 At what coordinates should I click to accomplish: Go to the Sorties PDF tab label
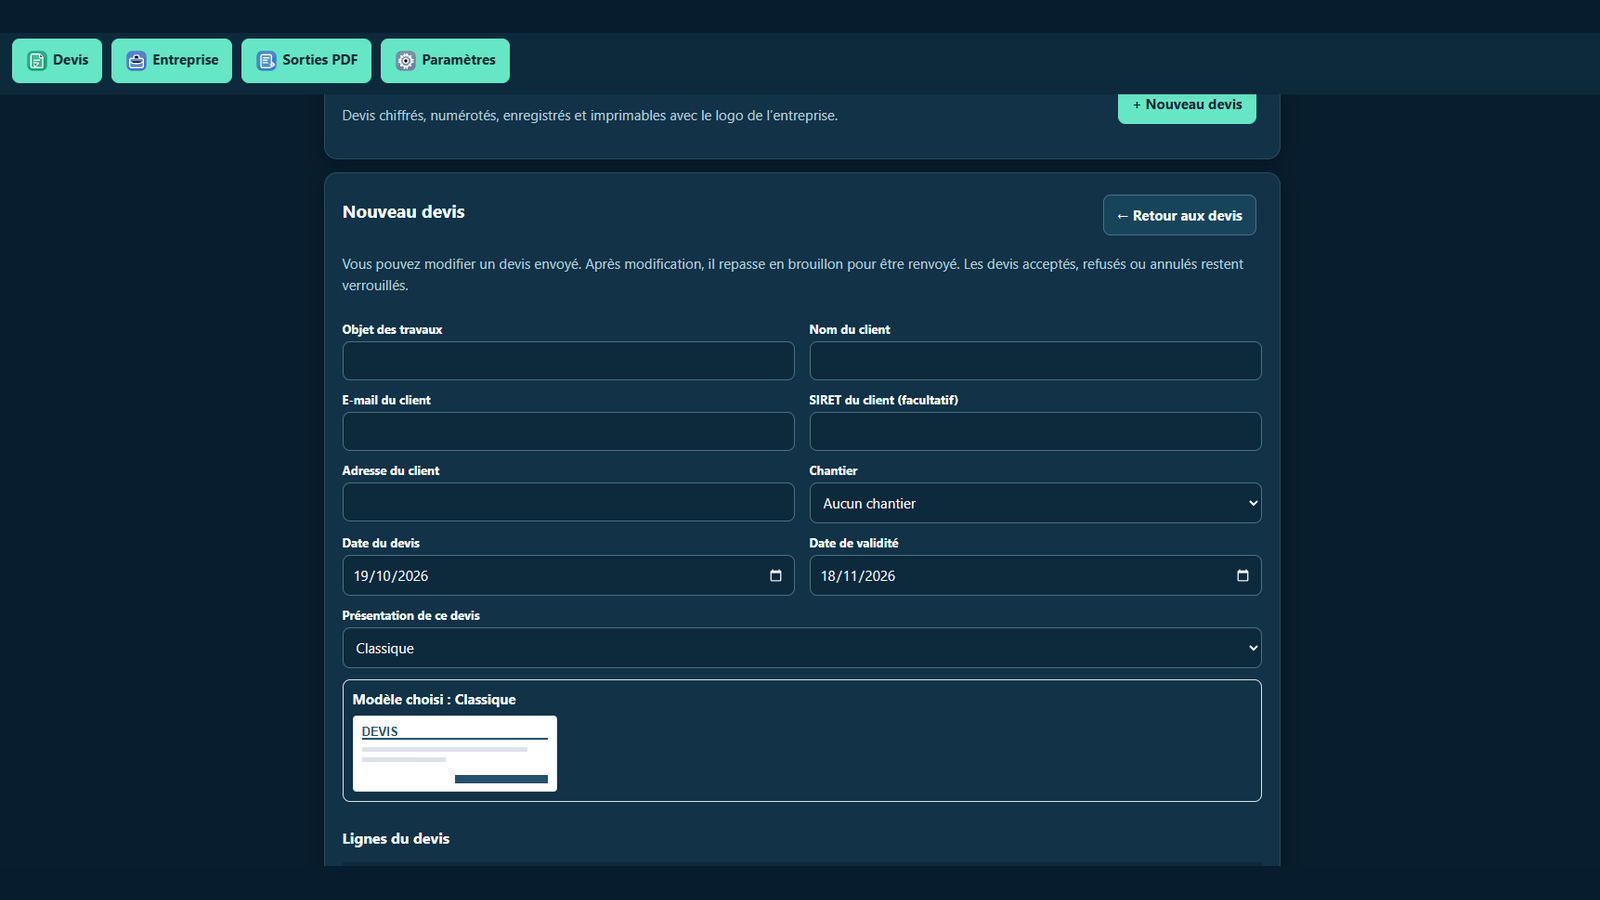(320, 60)
